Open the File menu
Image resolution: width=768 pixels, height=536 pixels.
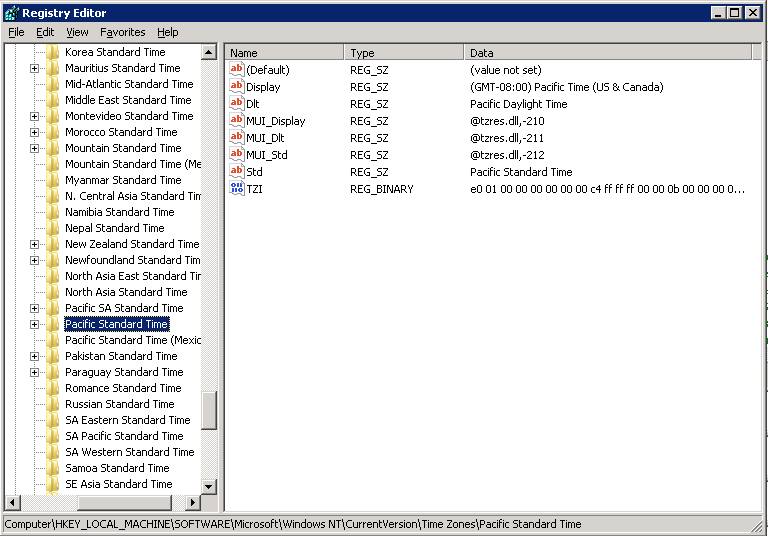click(16, 32)
